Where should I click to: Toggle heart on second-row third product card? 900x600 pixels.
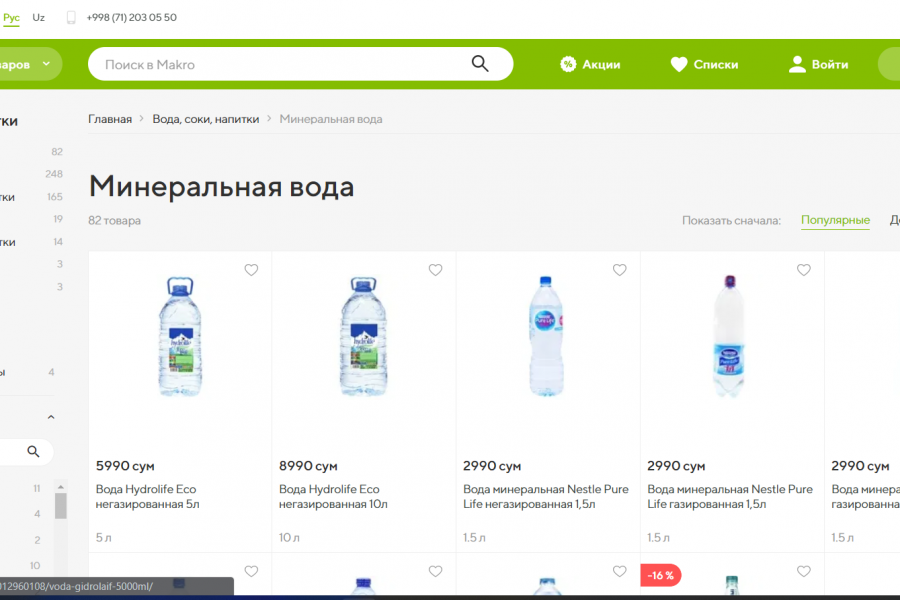click(x=619, y=571)
